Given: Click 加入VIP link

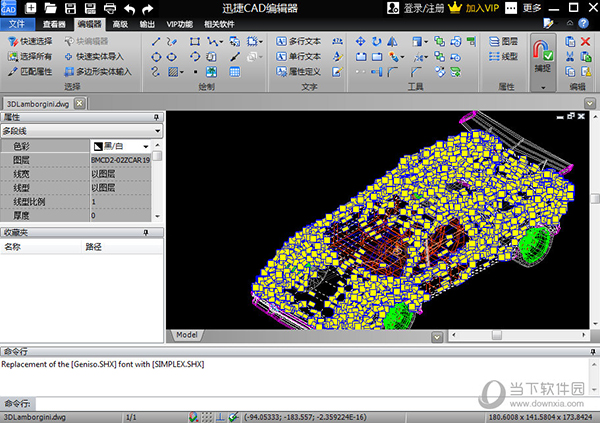Looking at the screenshot, I should pos(474,8).
